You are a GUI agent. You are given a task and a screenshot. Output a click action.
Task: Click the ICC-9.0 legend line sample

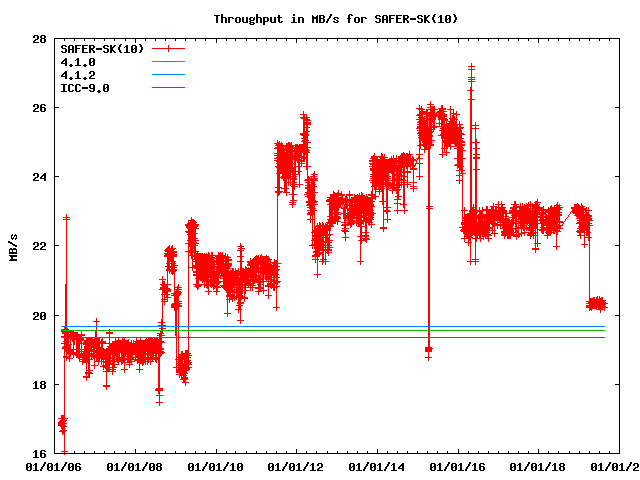click(x=169, y=88)
